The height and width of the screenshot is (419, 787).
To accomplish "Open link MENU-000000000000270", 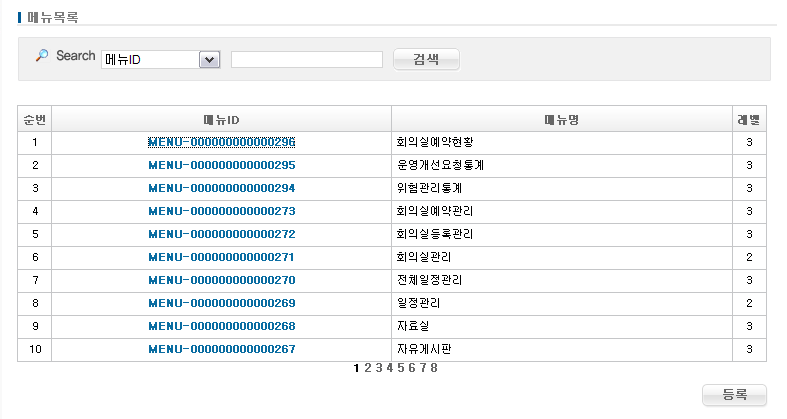I will pyautogui.click(x=221, y=280).
